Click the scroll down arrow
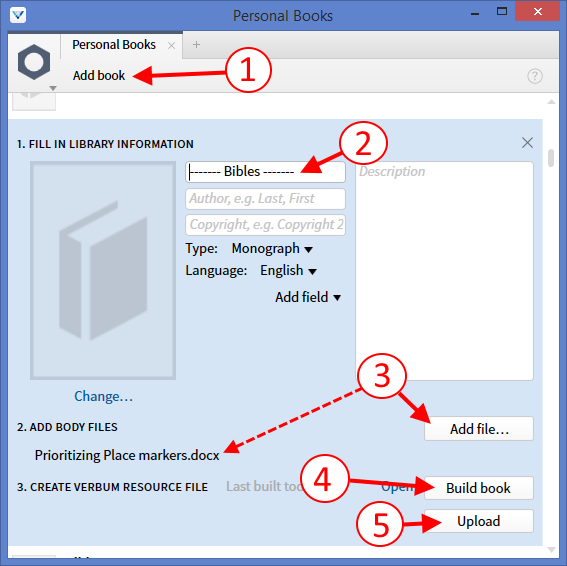 [551, 550]
